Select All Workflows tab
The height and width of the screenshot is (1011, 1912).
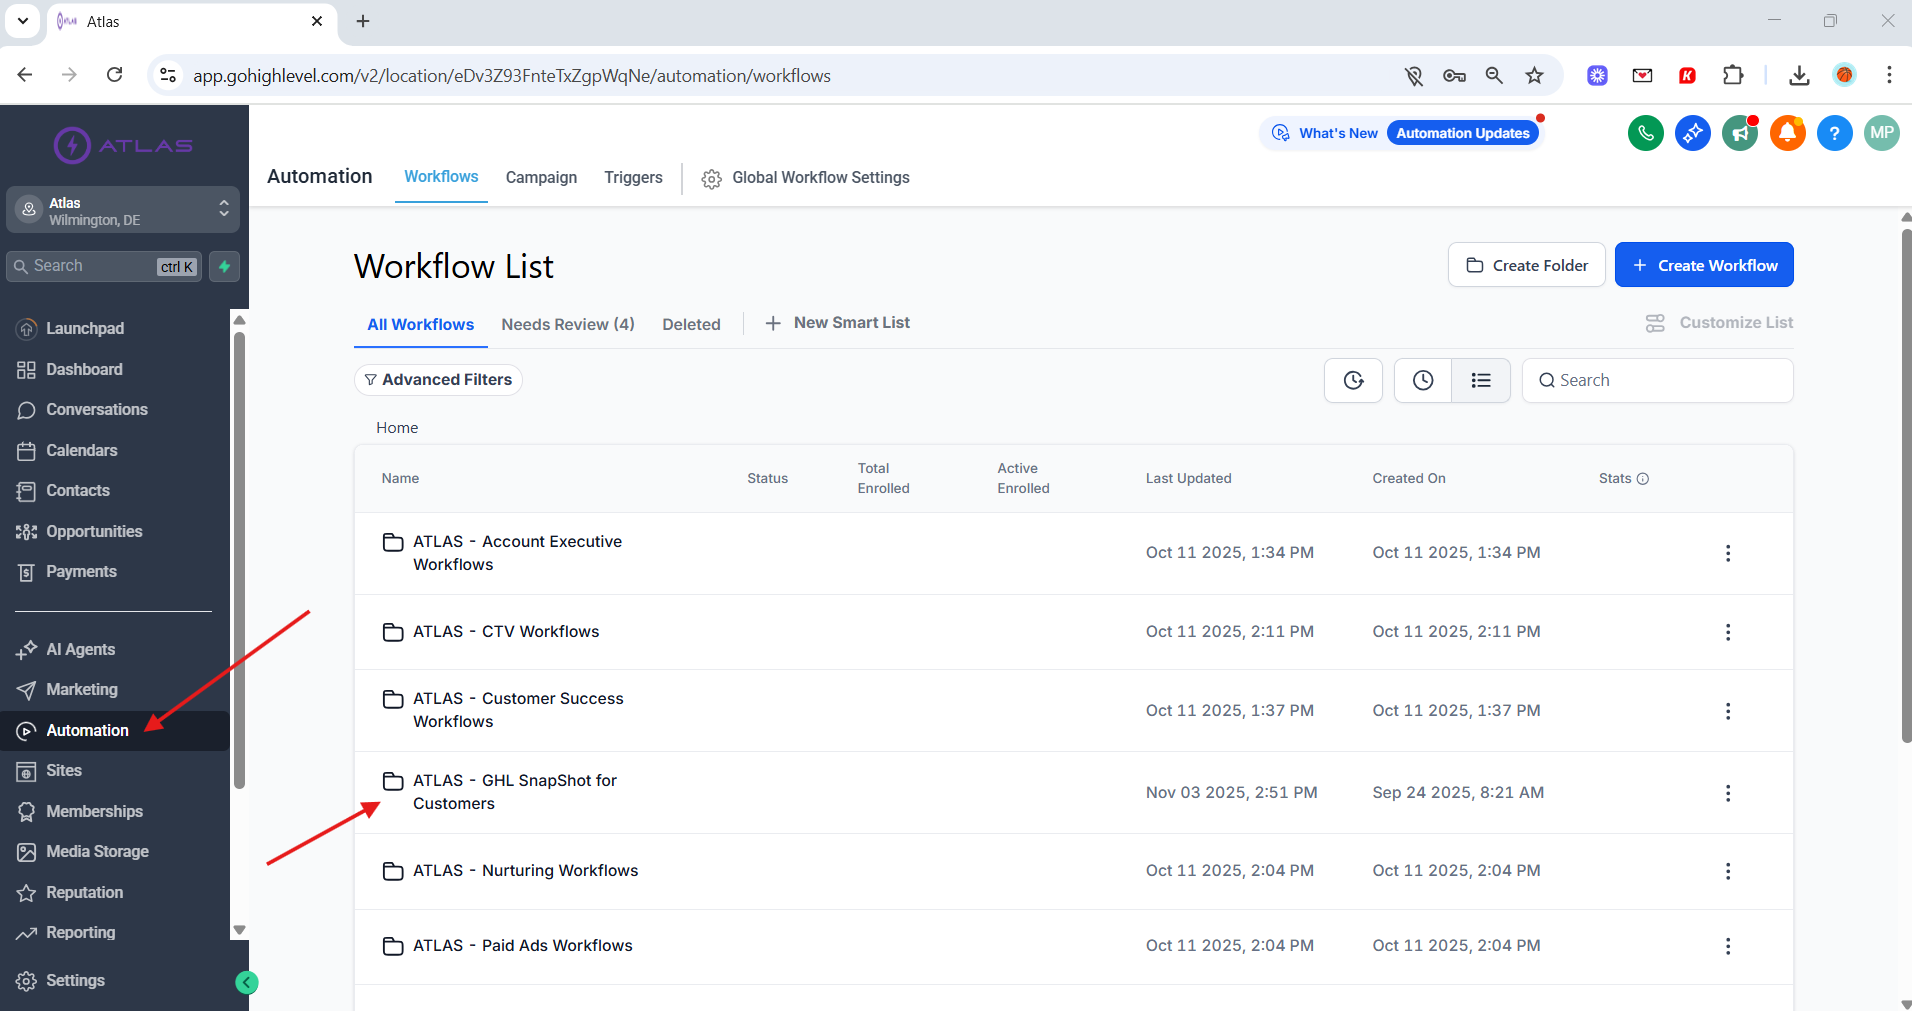pyautogui.click(x=420, y=324)
